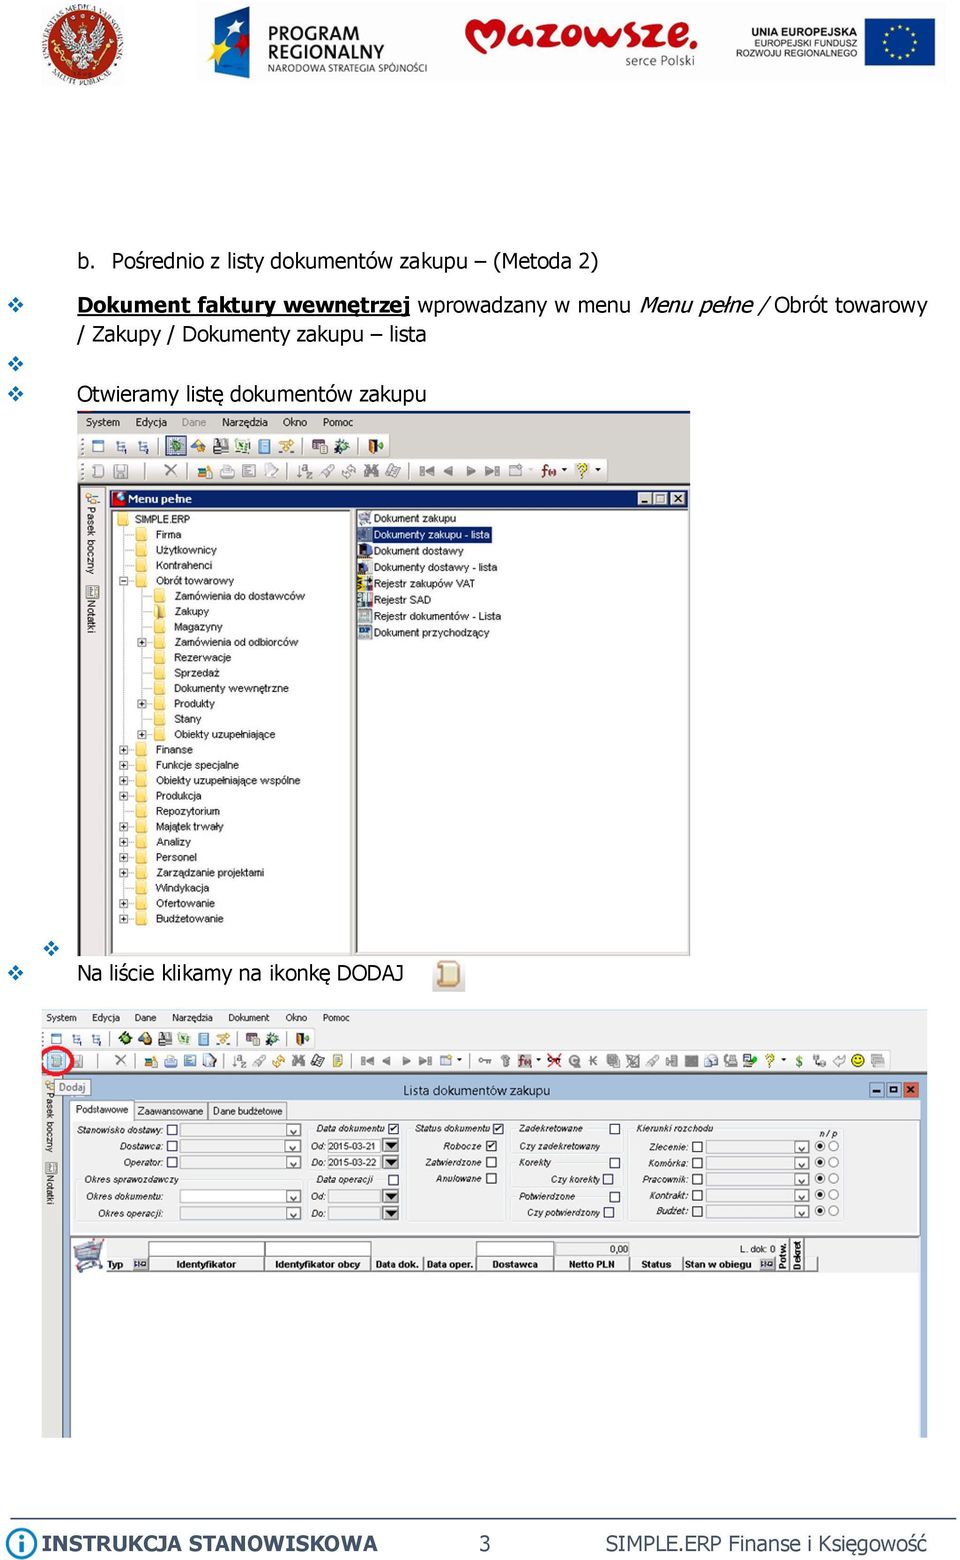This screenshot has width=960, height=1560.
Task: Tick the Zadekretowane checkbox
Action: coord(614,1129)
